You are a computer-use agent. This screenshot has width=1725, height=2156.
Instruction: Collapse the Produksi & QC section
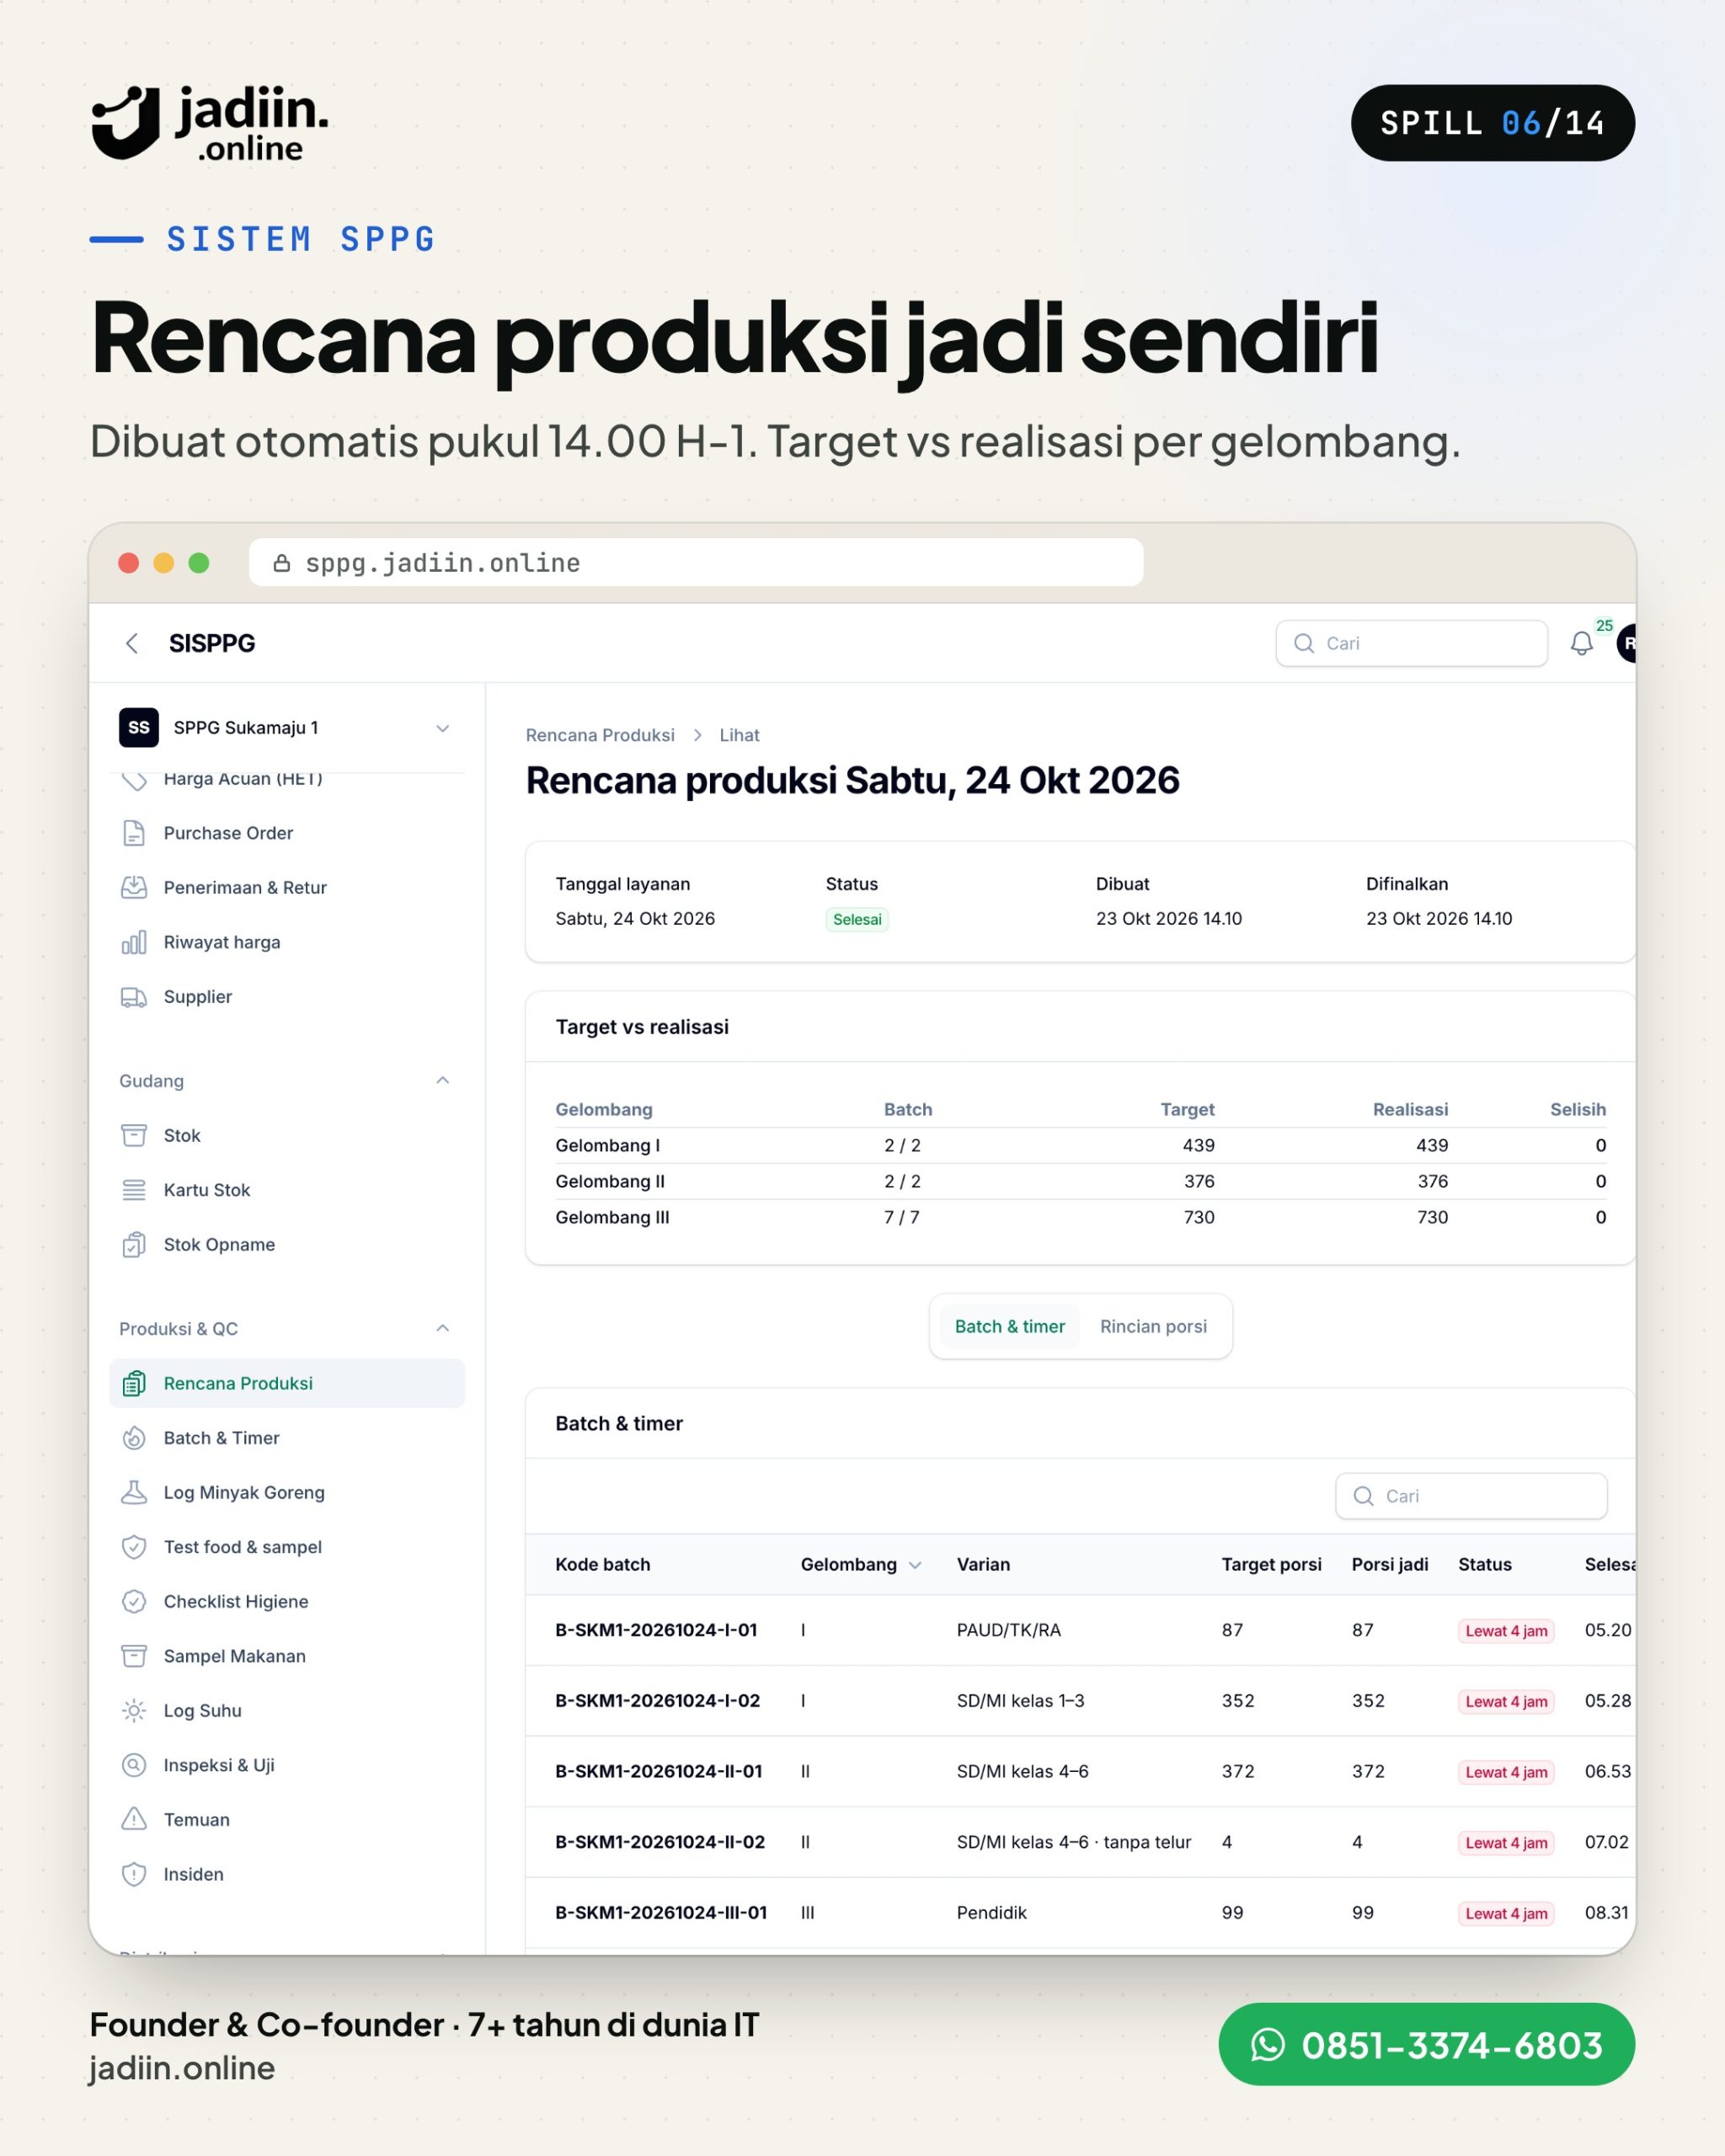pyautogui.click(x=442, y=1328)
